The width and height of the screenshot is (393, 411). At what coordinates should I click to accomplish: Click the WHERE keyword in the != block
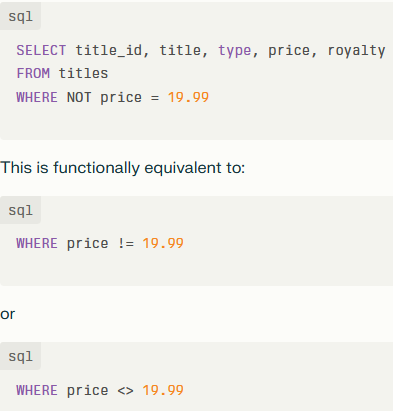37,243
